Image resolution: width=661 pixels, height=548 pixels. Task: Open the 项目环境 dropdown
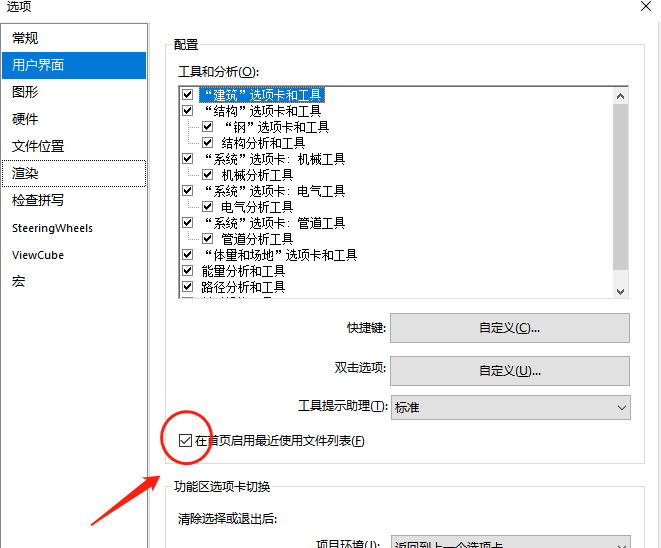pos(511,543)
